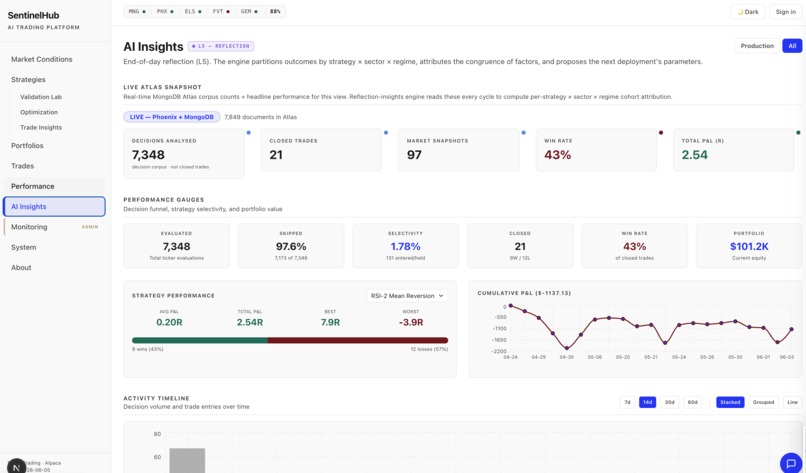
Task: Click the PHX status indicator
Action: click(165, 11)
